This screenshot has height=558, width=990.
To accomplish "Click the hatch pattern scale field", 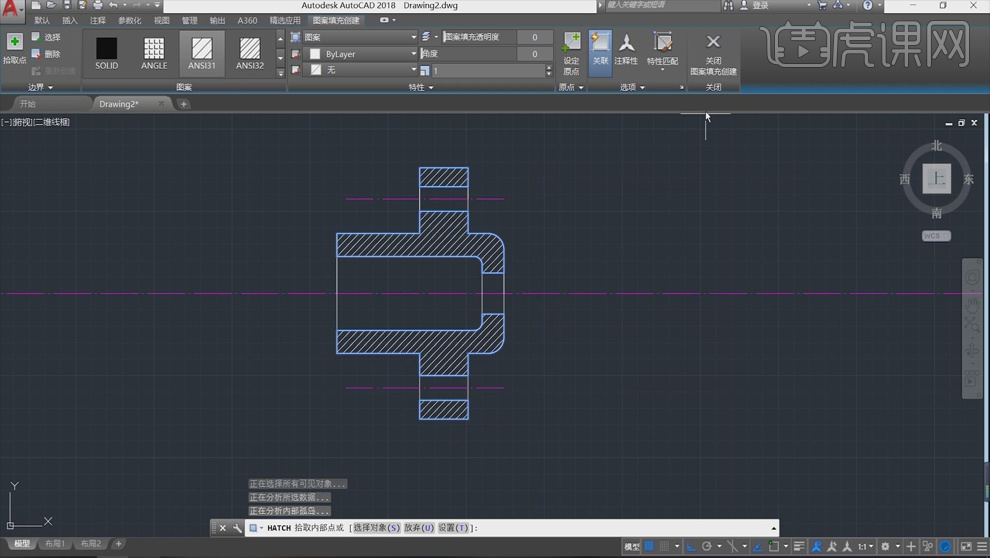I will tap(487, 71).
